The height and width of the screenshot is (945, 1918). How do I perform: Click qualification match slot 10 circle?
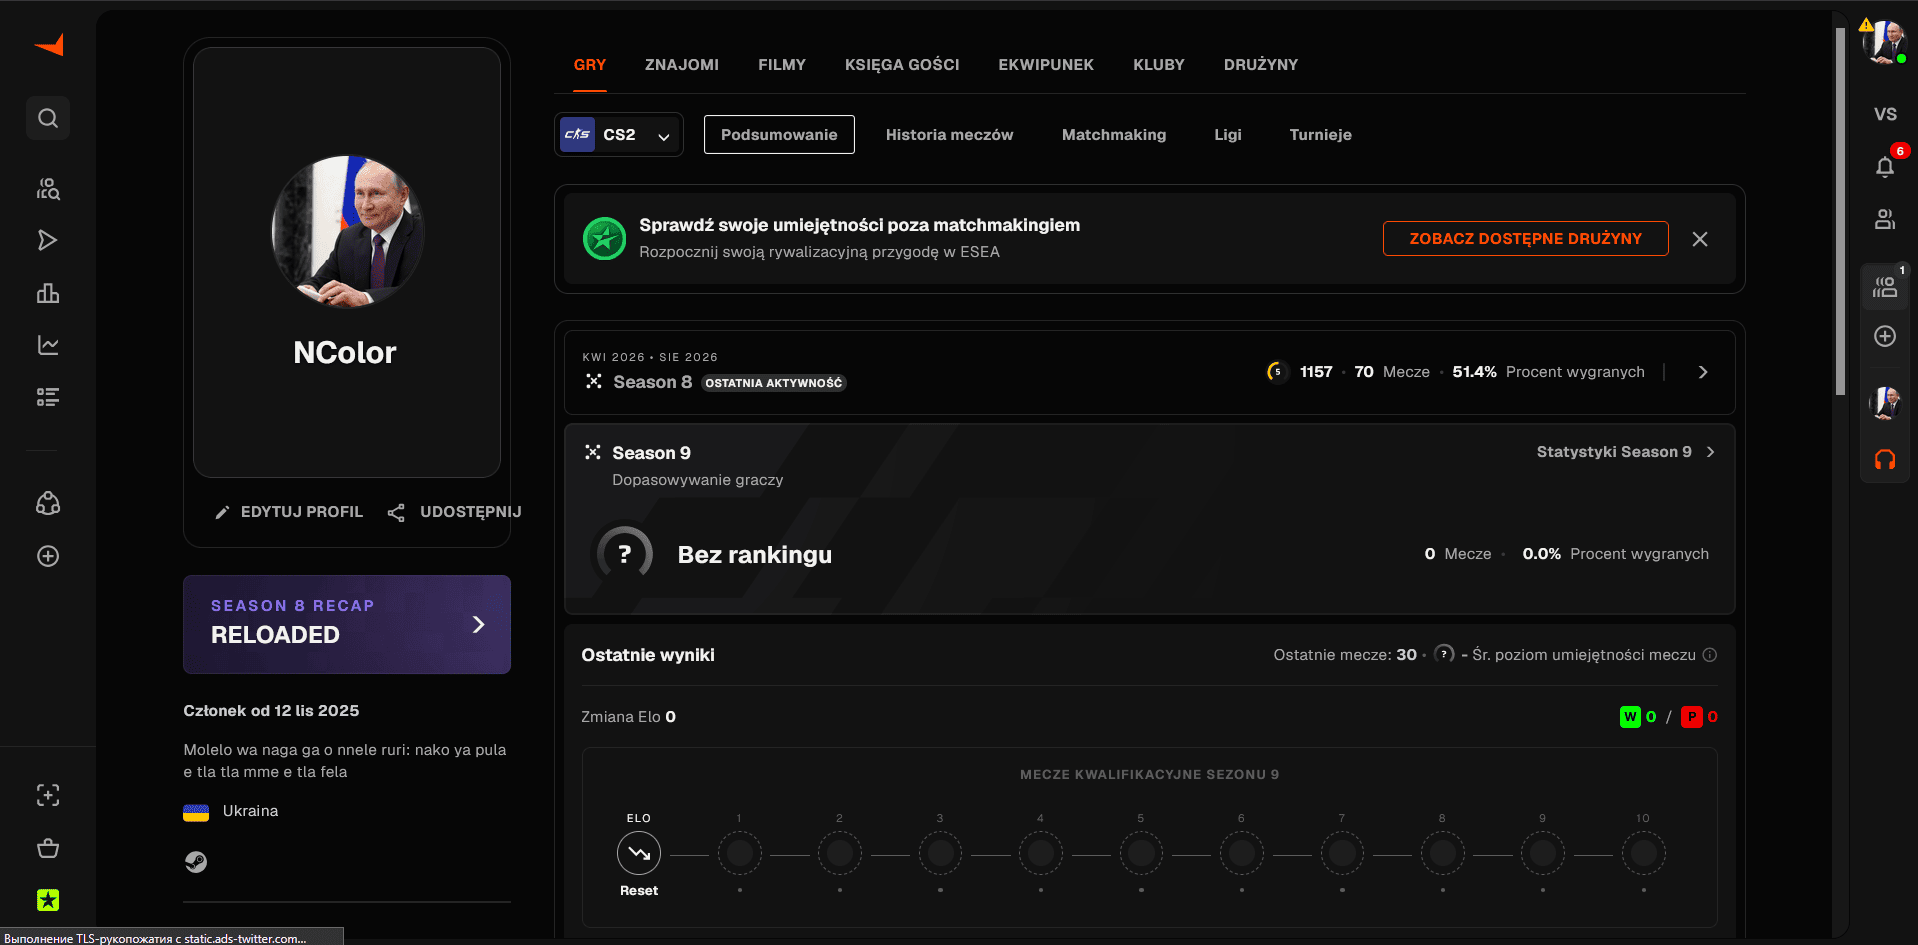pos(1643,854)
